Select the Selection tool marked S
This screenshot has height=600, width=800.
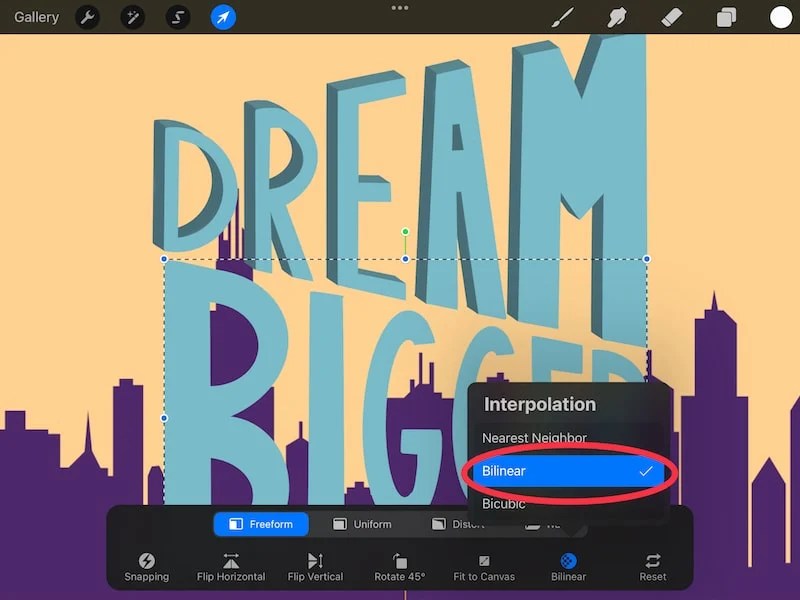(178, 17)
